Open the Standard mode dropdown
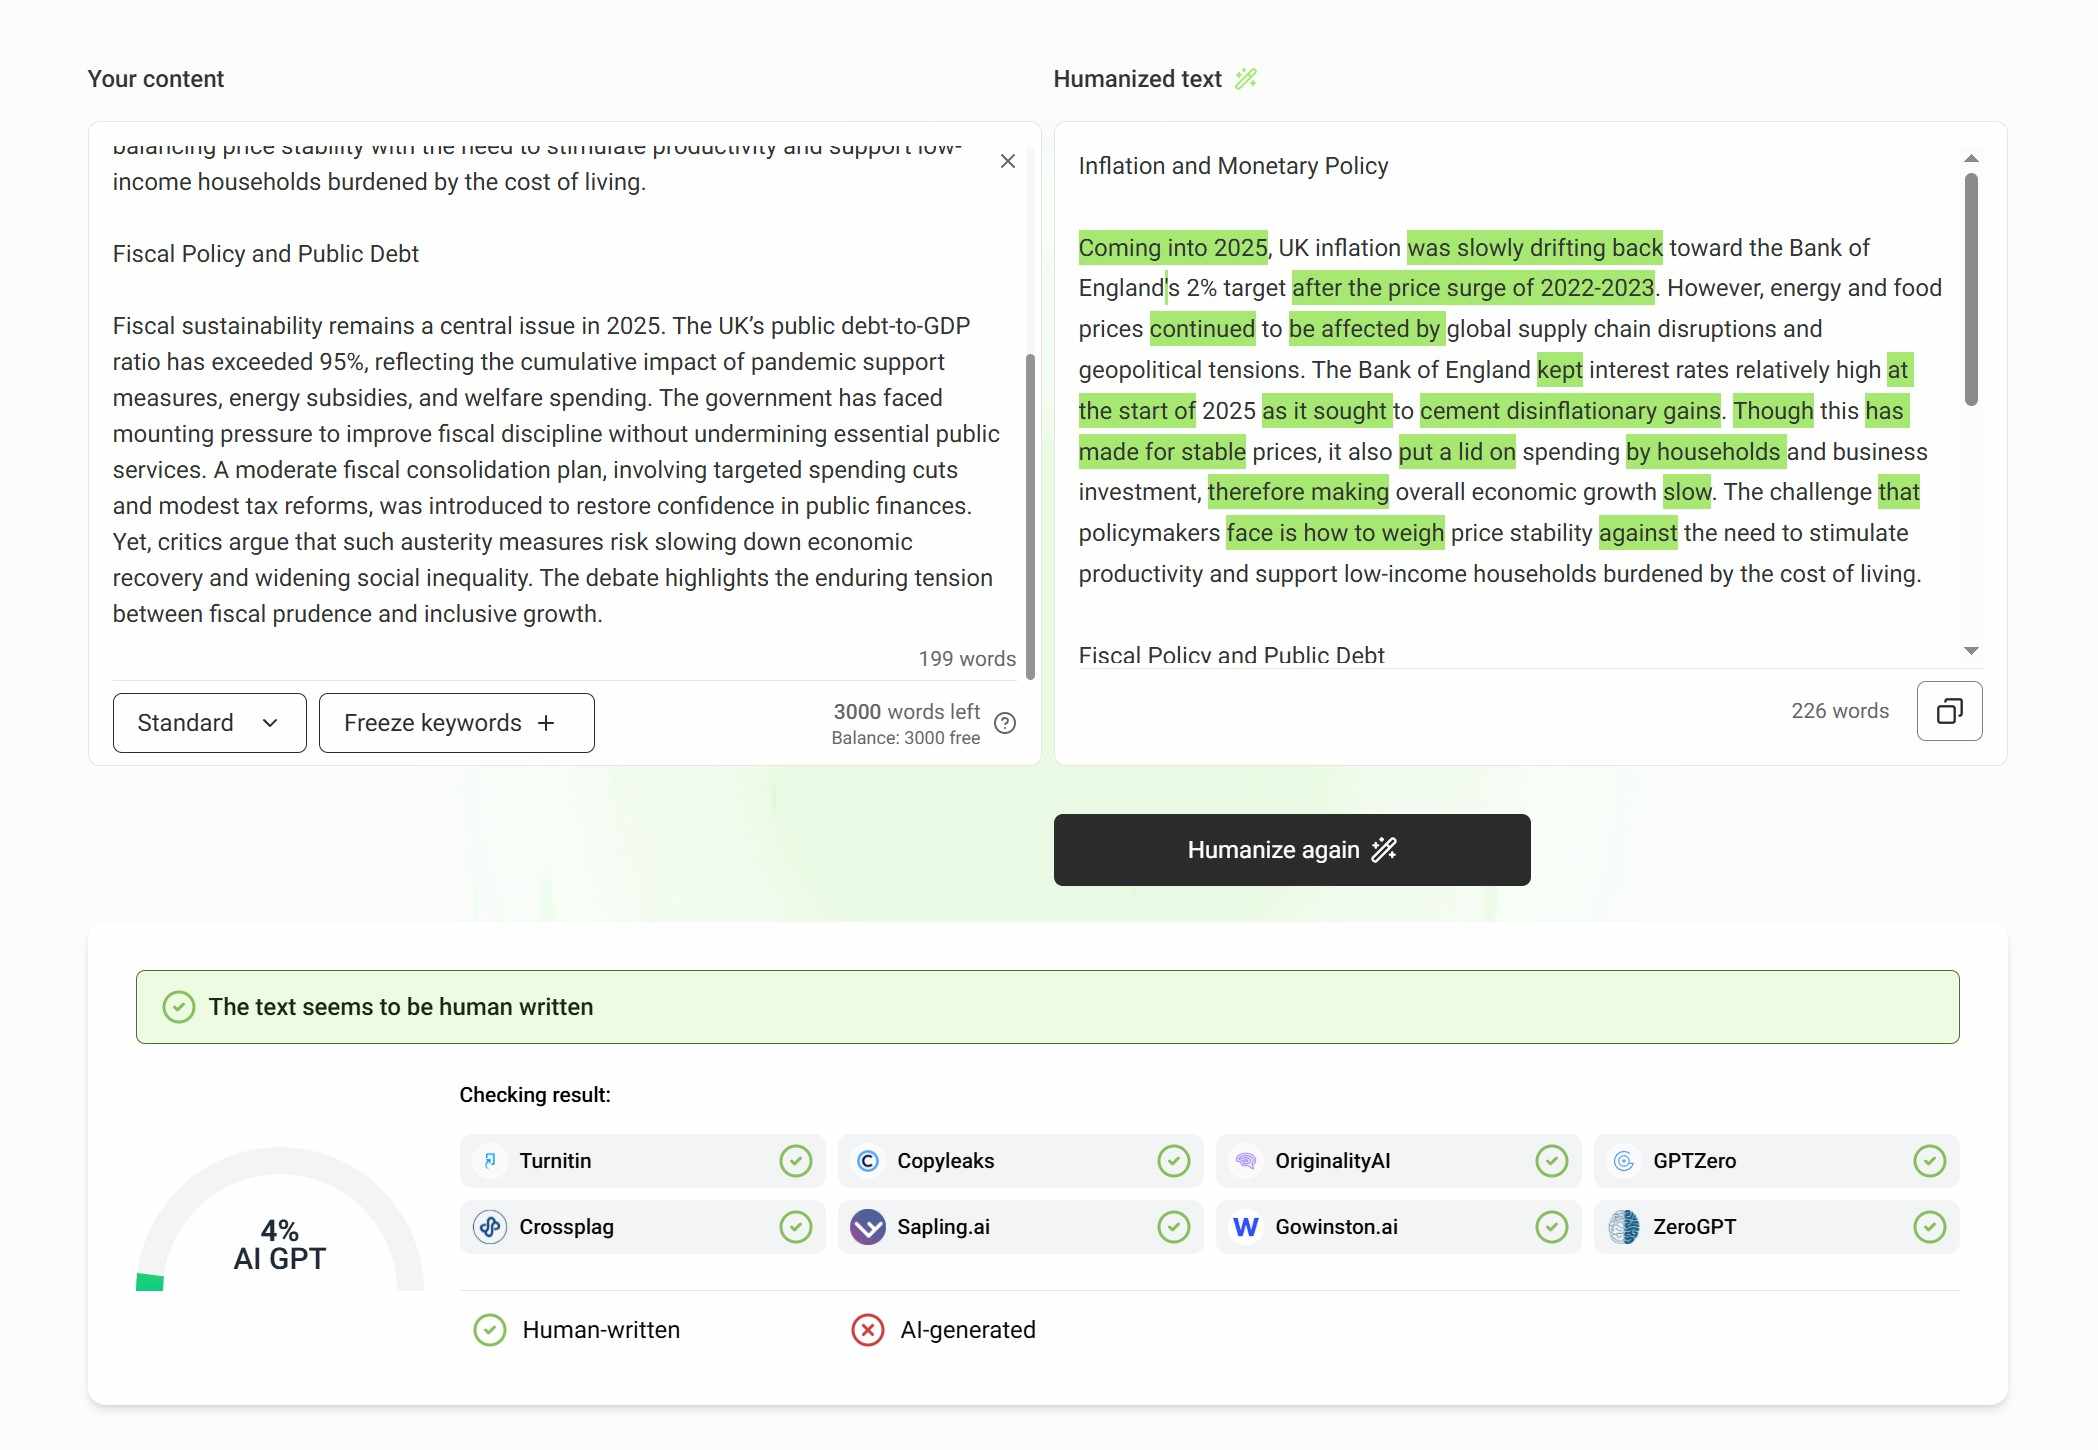This screenshot has height=1450, width=2098. coord(209,723)
